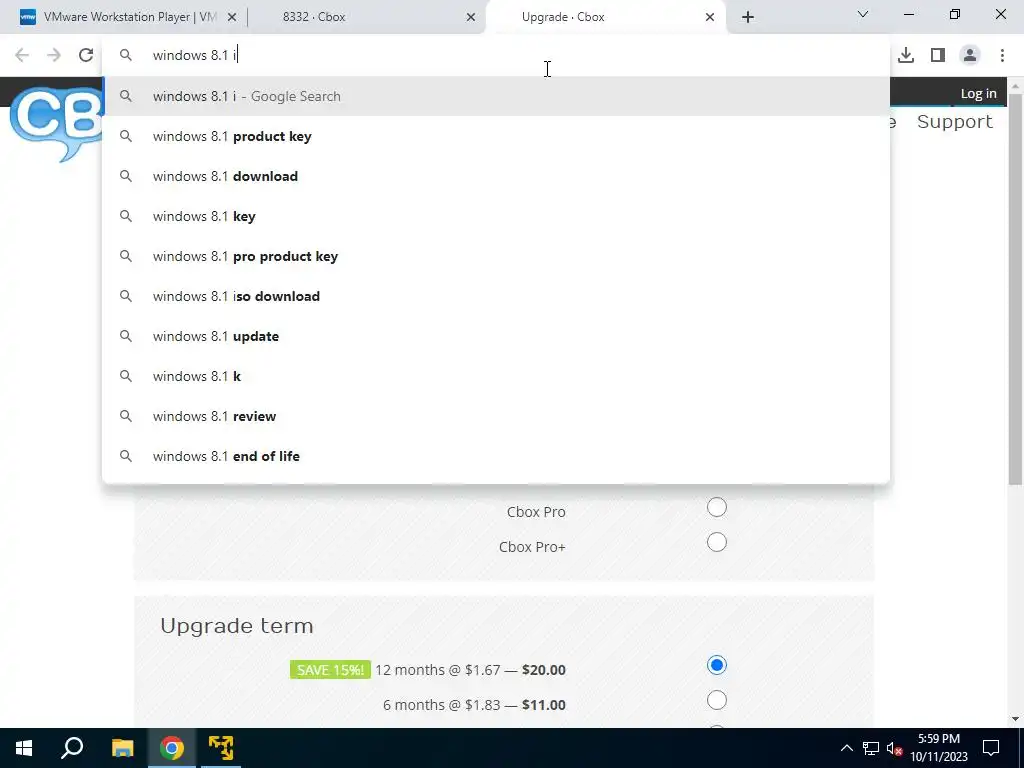Click the browser back arrow
The height and width of the screenshot is (768, 1024).
click(x=22, y=56)
